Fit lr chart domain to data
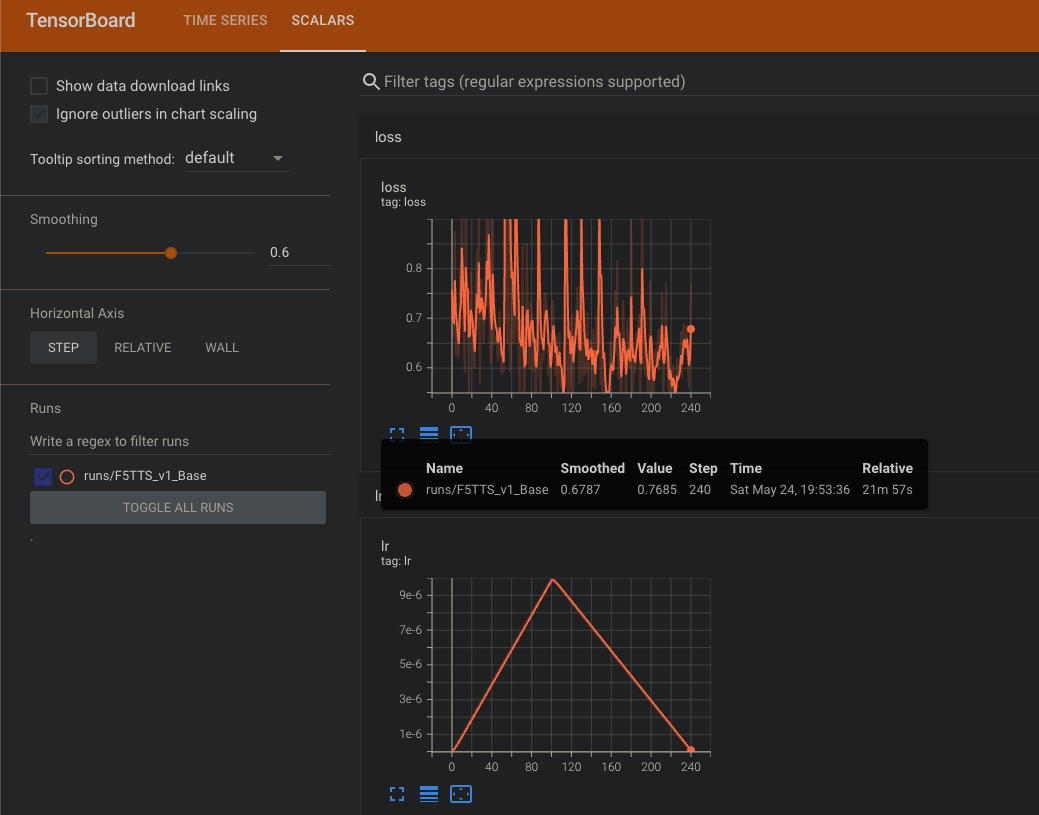The image size is (1039, 815). pyautogui.click(x=461, y=794)
